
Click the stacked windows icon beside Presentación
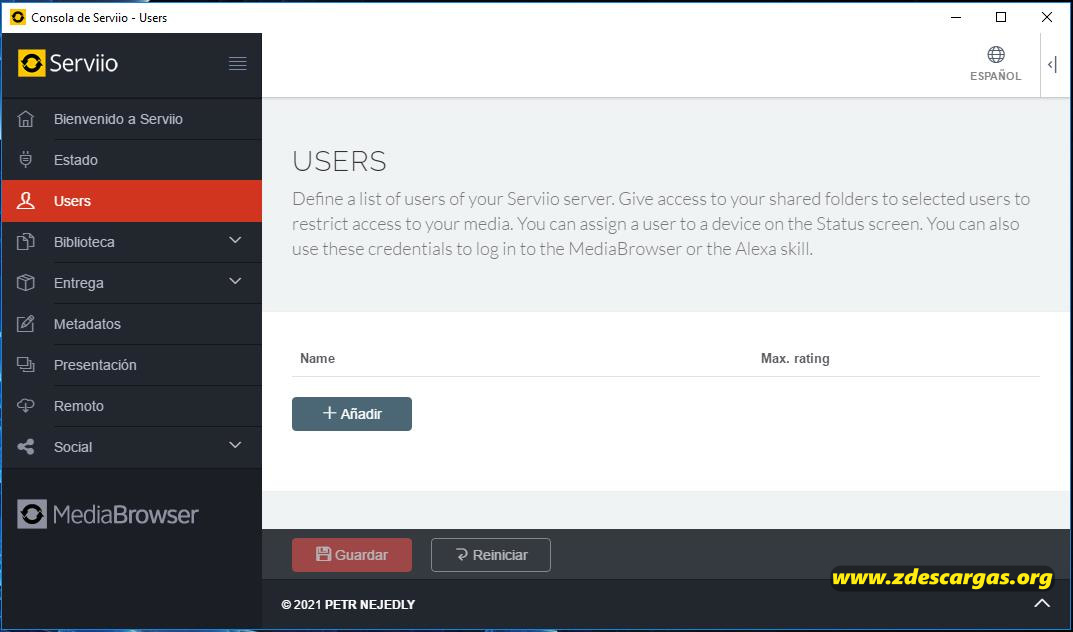point(25,365)
